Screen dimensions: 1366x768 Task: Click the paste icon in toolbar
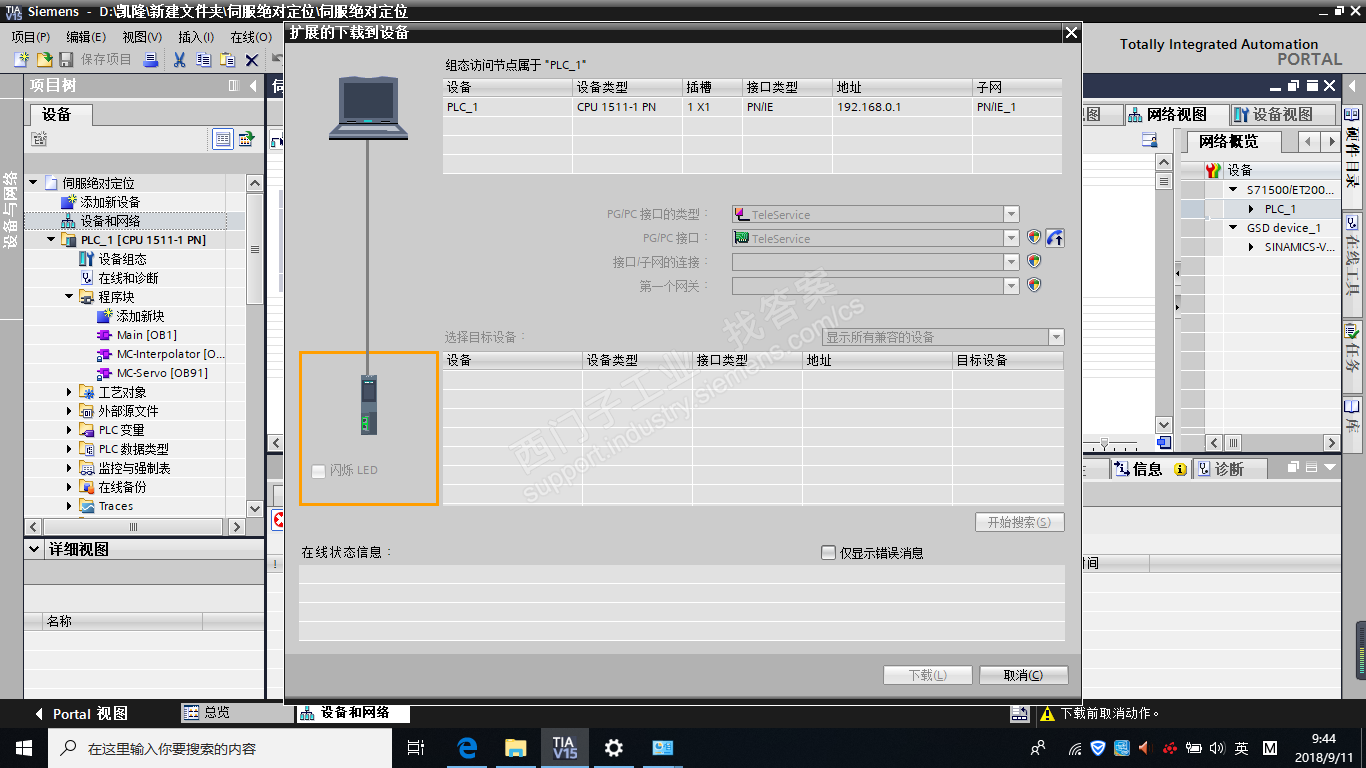(x=227, y=60)
